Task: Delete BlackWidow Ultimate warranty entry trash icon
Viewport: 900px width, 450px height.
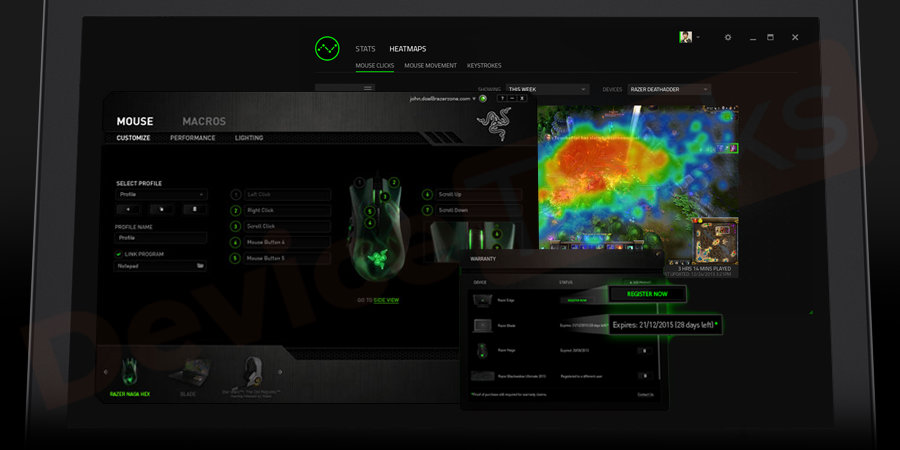Action: point(645,376)
